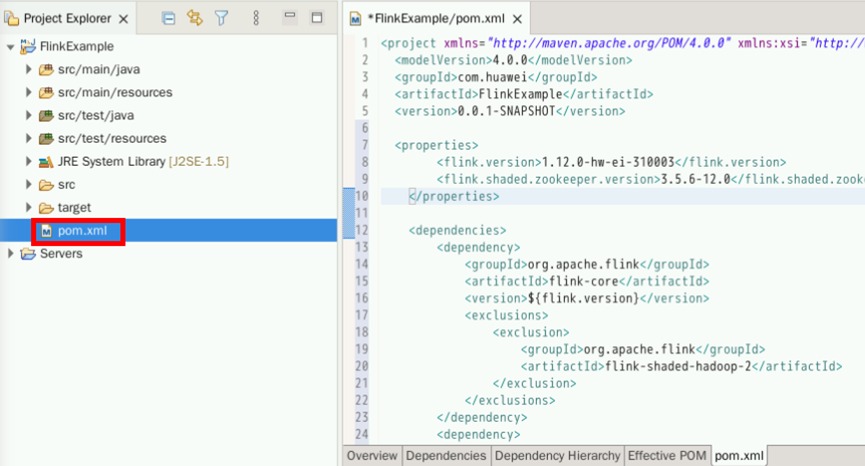This screenshot has width=865, height=466.
Task: Switch to the Dependencies tab
Action: pyautogui.click(x=445, y=456)
